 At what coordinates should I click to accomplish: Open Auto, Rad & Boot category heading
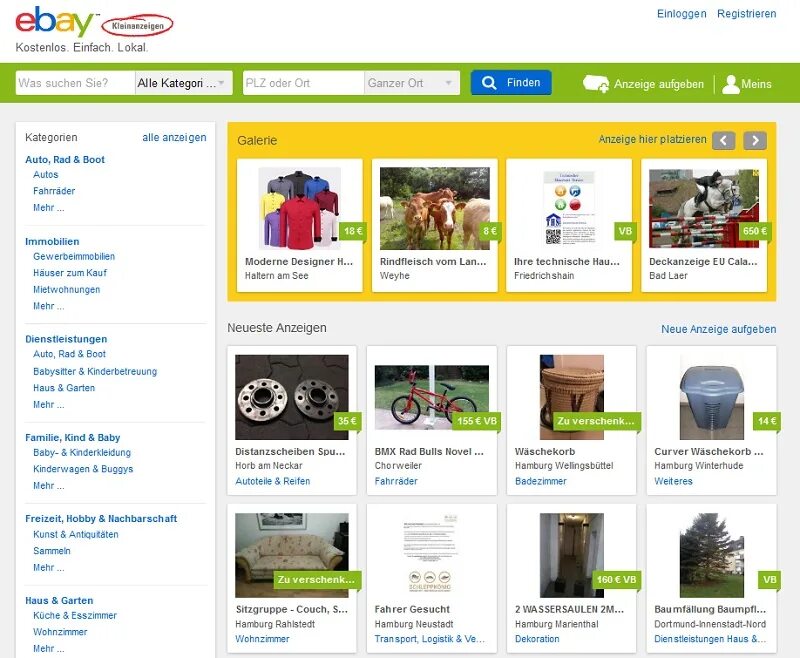point(65,160)
